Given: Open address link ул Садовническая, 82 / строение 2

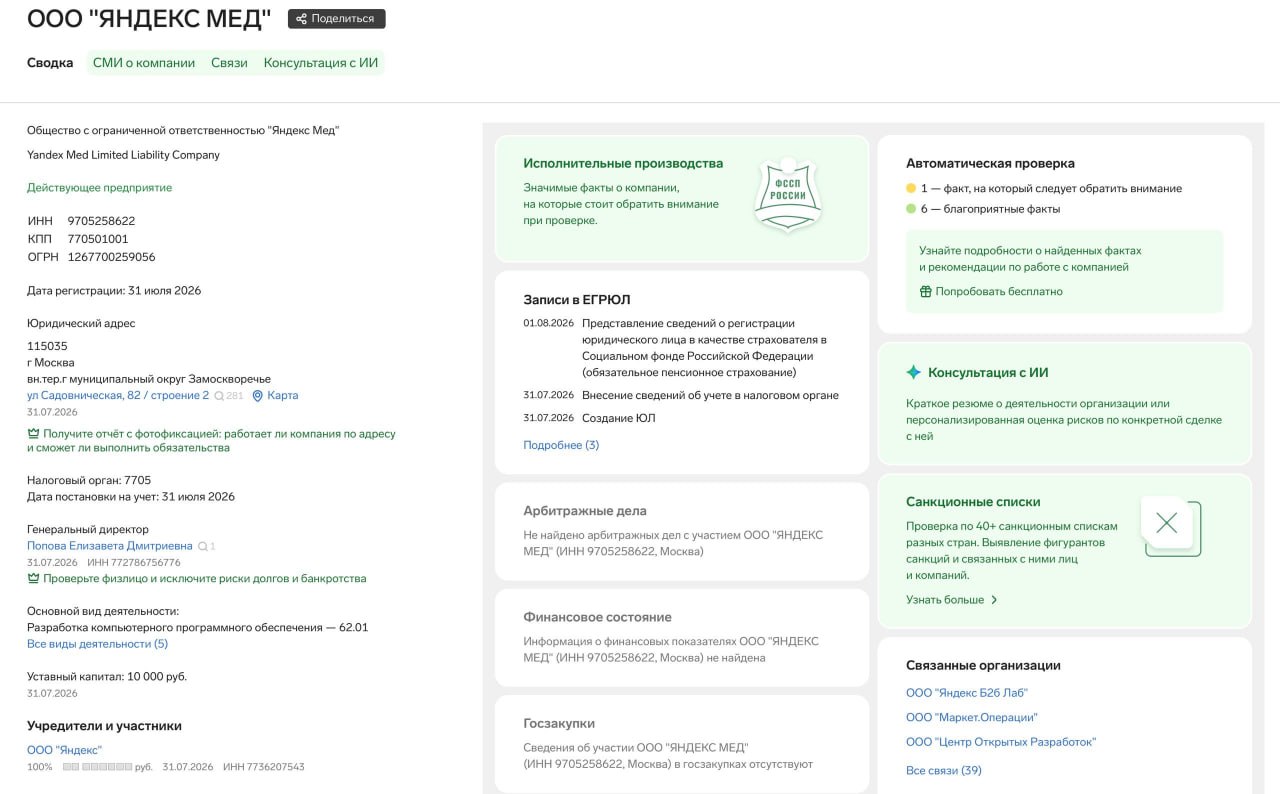Looking at the screenshot, I should click(118, 396).
